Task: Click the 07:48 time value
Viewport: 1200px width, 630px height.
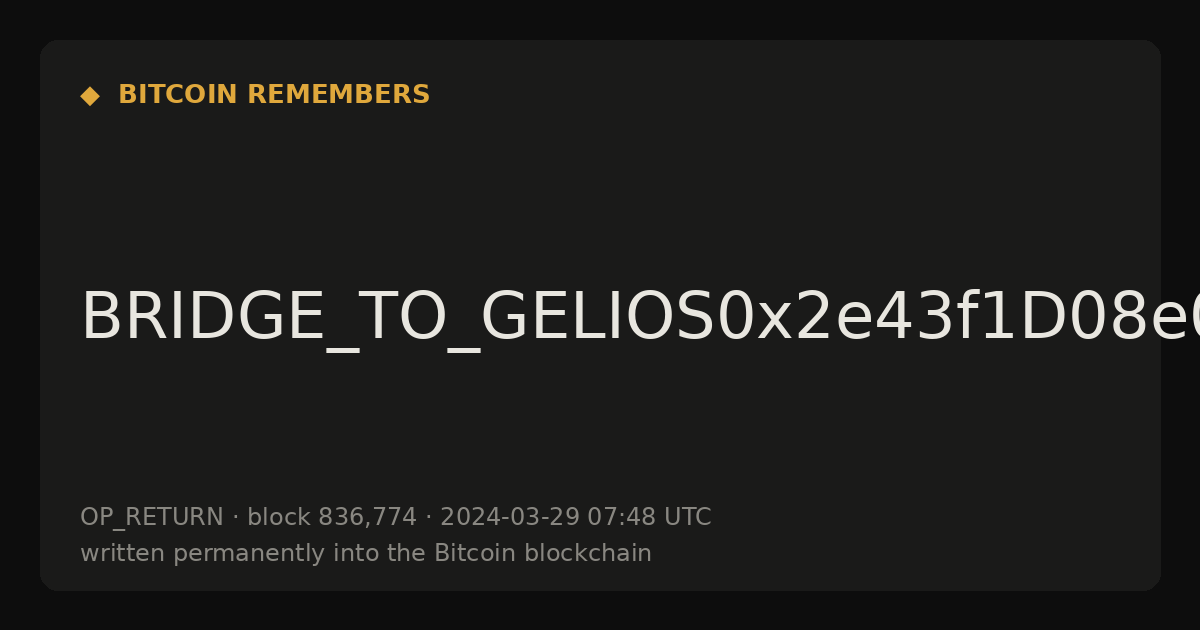Action: [622, 517]
